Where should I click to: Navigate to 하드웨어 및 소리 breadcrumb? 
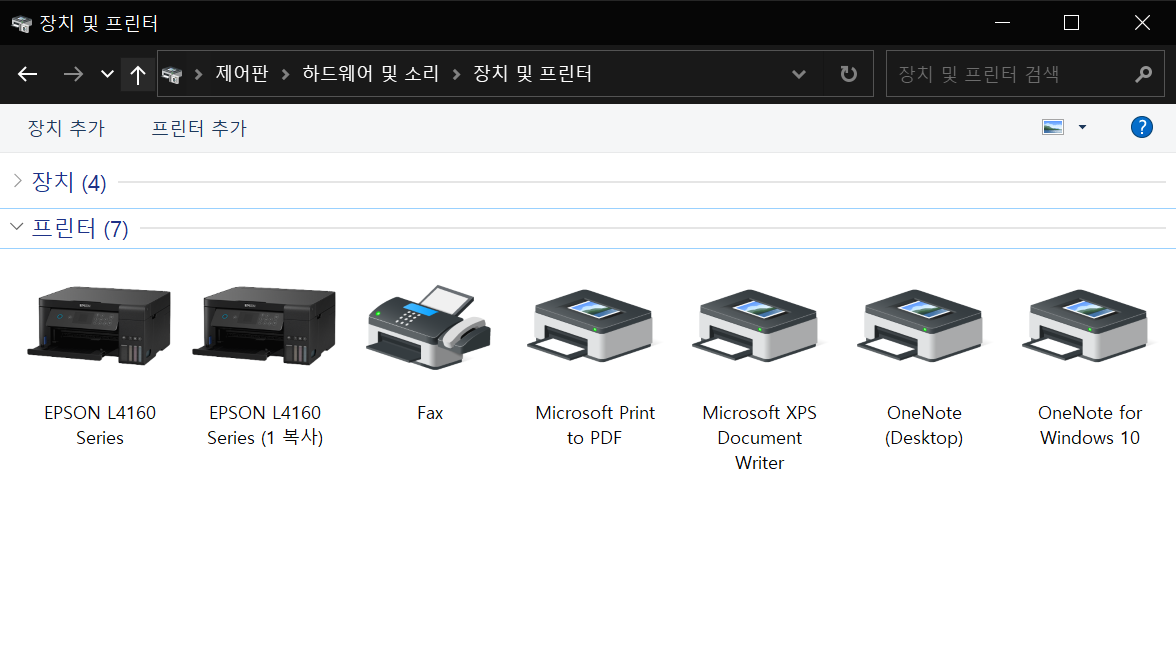[370, 74]
